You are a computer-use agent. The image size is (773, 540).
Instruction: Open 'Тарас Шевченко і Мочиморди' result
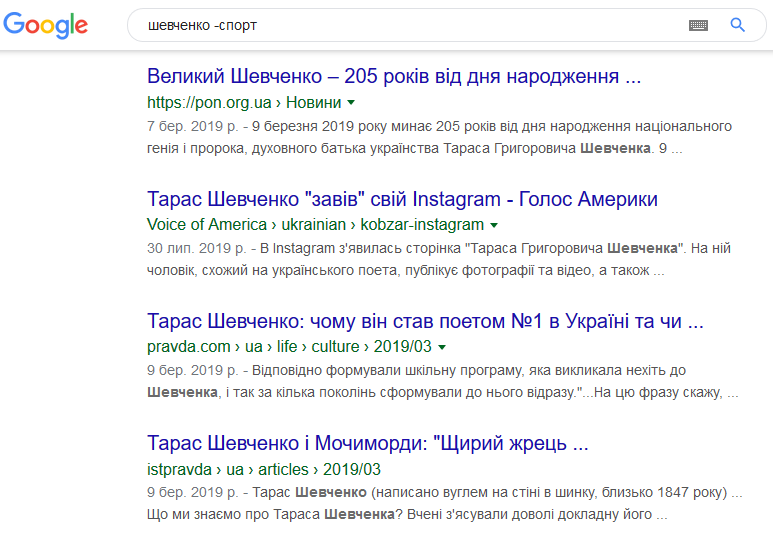[368, 443]
